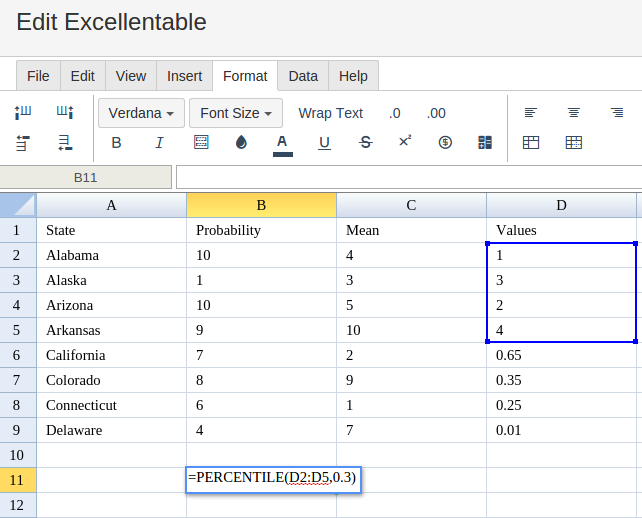Toggle bold formatting

tap(116, 143)
